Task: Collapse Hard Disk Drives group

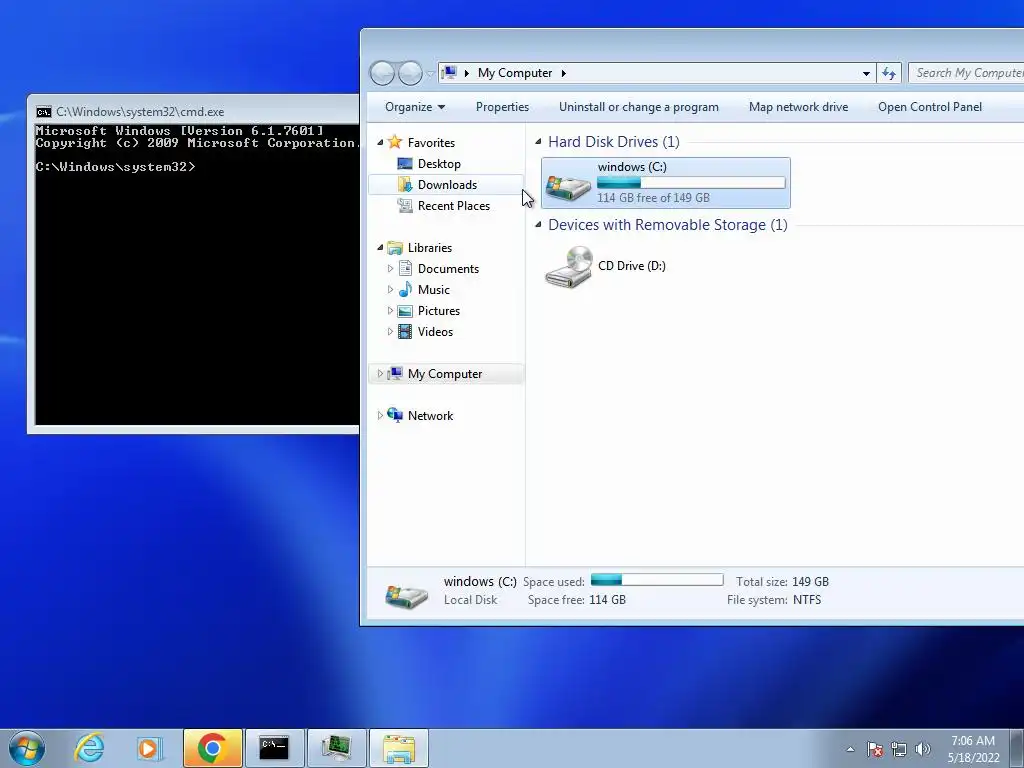Action: [x=538, y=142]
